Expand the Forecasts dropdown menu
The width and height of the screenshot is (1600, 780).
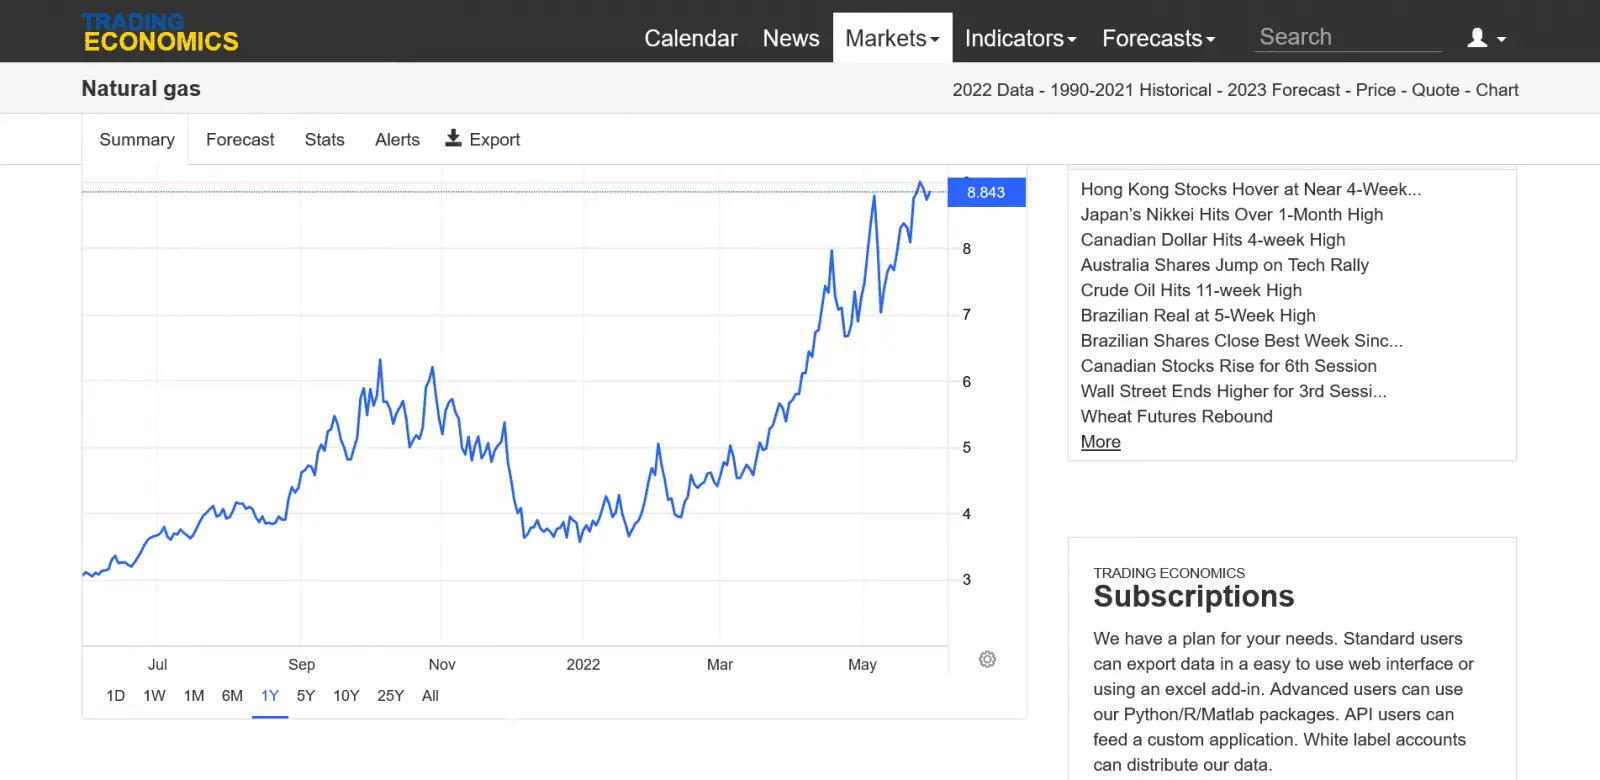tap(1158, 38)
